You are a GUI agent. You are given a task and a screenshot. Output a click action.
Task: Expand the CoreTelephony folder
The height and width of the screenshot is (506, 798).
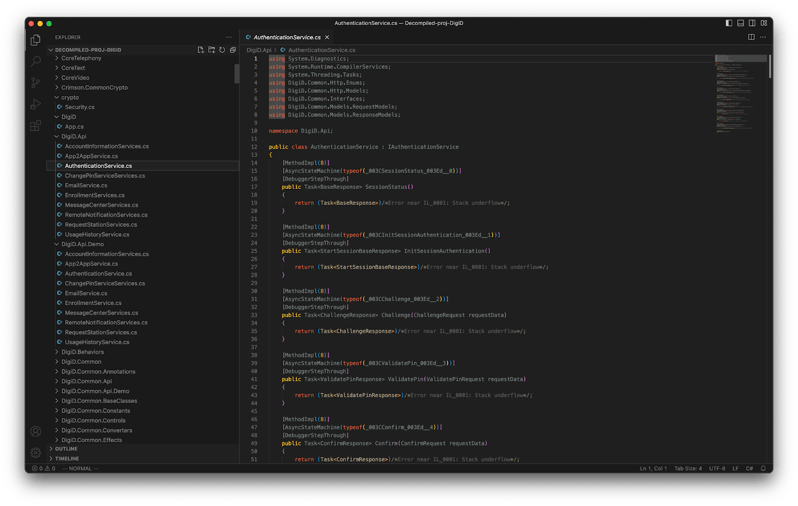tap(81, 58)
